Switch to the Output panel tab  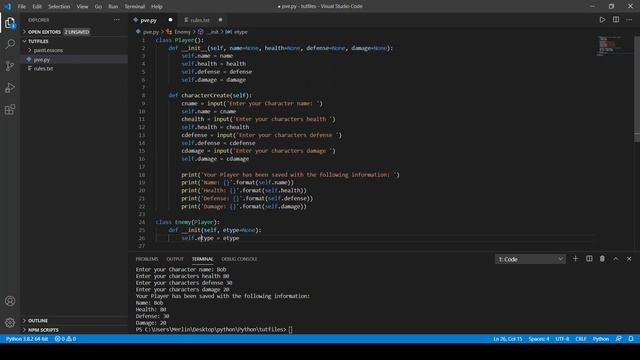point(175,259)
